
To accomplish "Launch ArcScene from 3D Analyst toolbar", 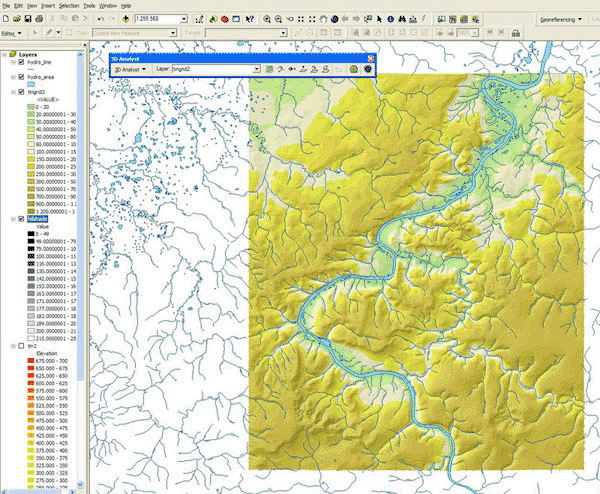I will pyautogui.click(x=354, y=69).
